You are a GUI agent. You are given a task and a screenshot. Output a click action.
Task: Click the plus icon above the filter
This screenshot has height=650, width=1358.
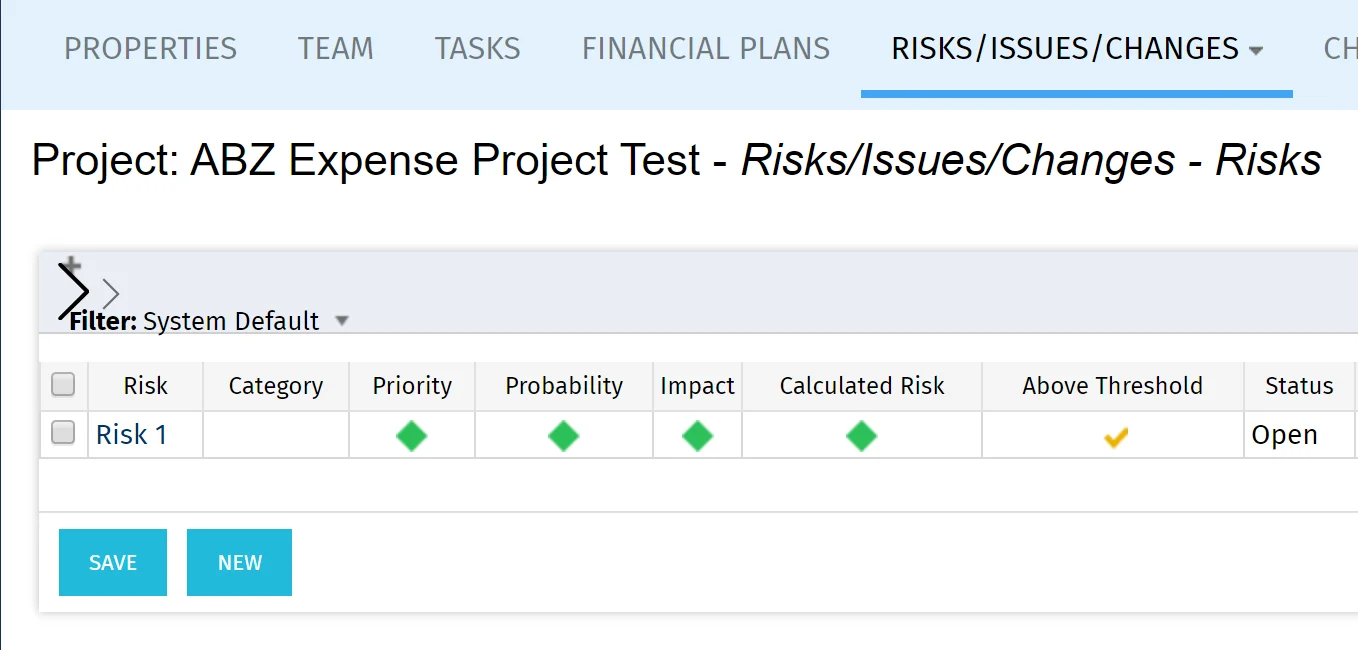[72, 265]
